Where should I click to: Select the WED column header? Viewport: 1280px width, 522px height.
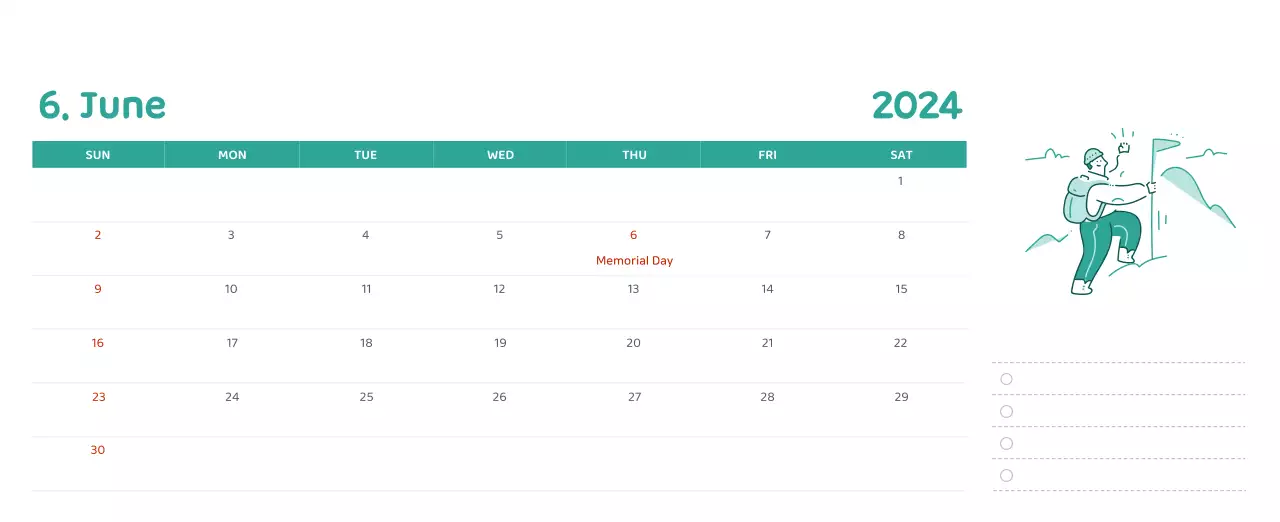point(500,155)
